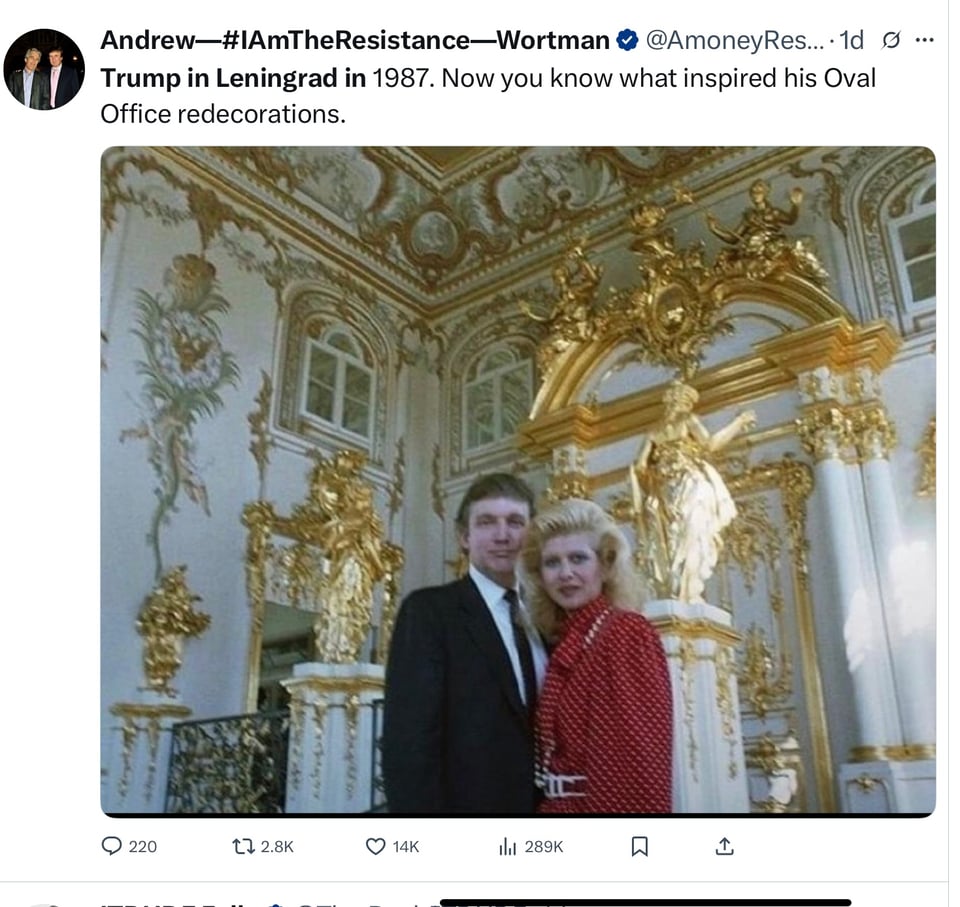960x907 pixels.
Task: Open the tweet options ellipsis menu
Action: click(922, 41)
